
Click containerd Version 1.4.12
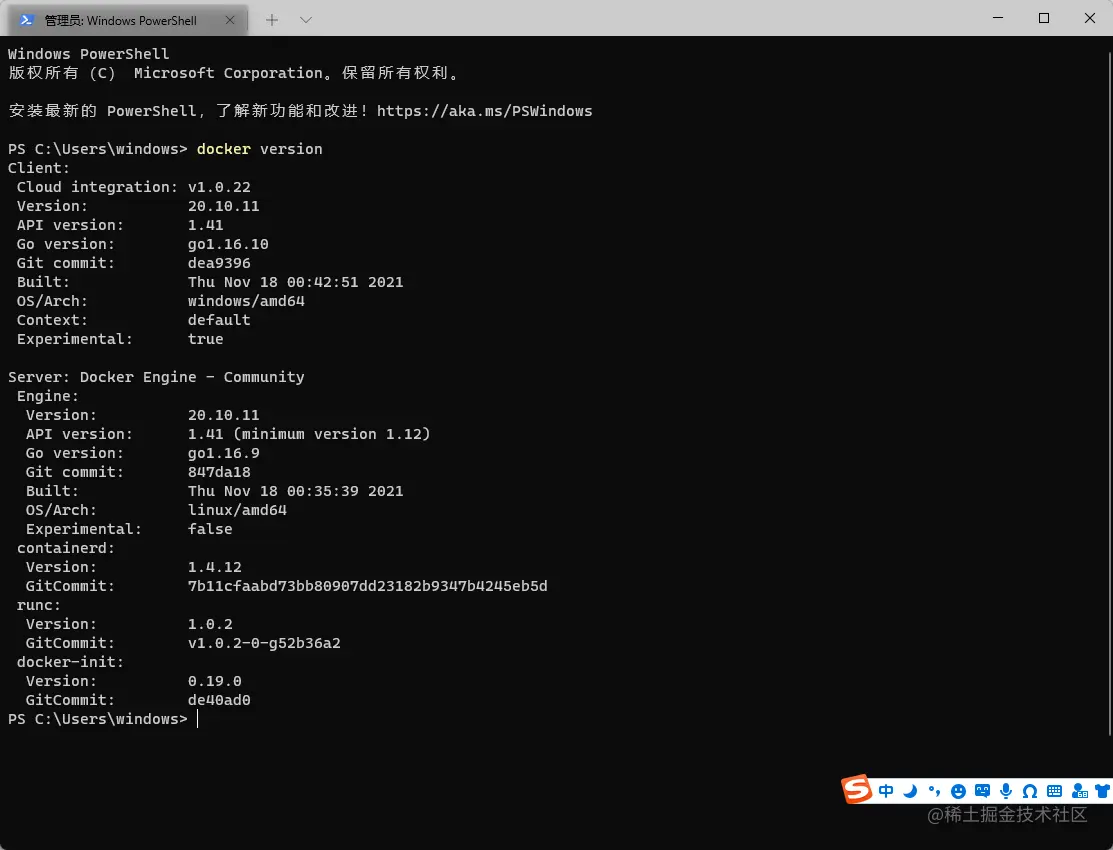(214, 567)
